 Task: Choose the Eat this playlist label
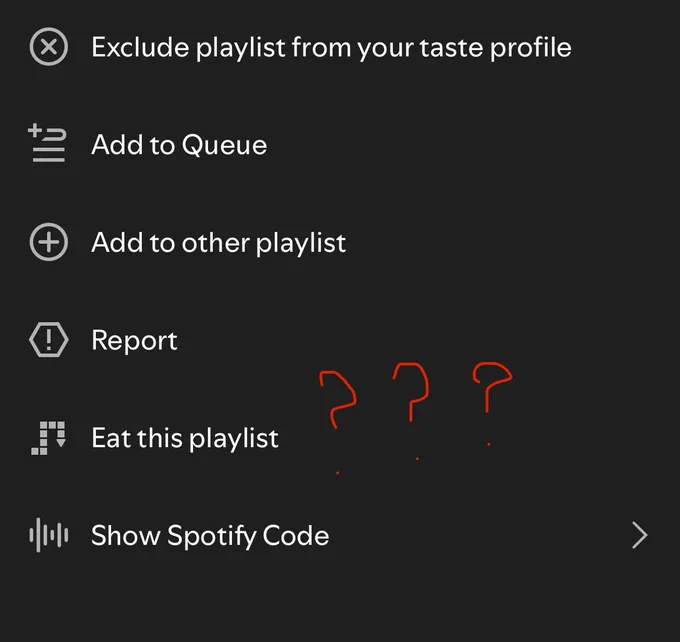(185, 439)
